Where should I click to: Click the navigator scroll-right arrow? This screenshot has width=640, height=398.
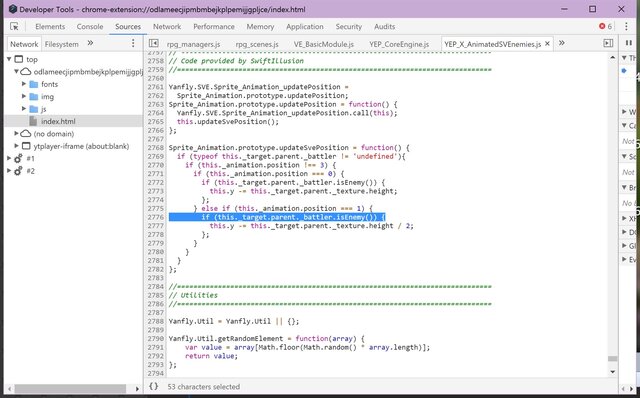coord(137,389)
